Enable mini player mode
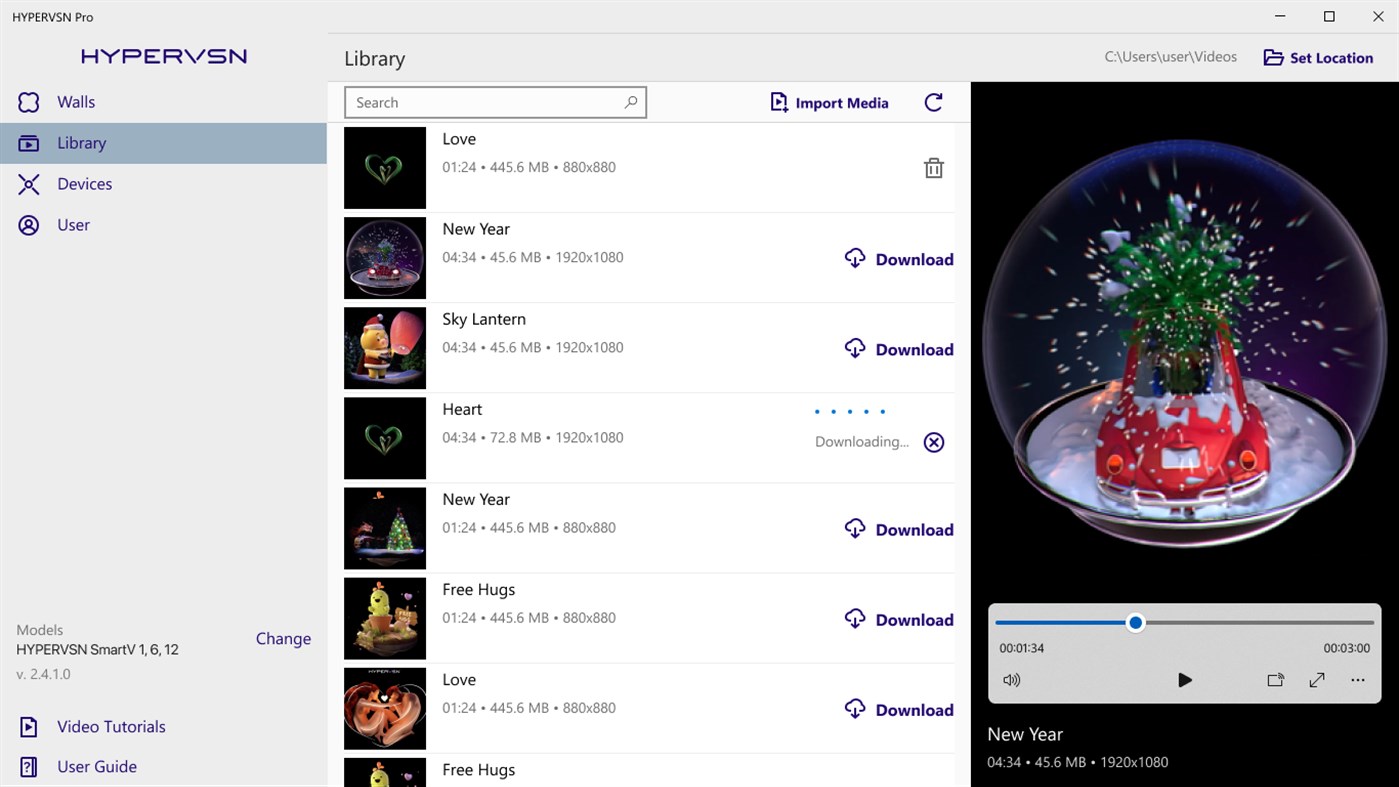This screenshot has width=1399, height=787. click(x=1275, y=680)
